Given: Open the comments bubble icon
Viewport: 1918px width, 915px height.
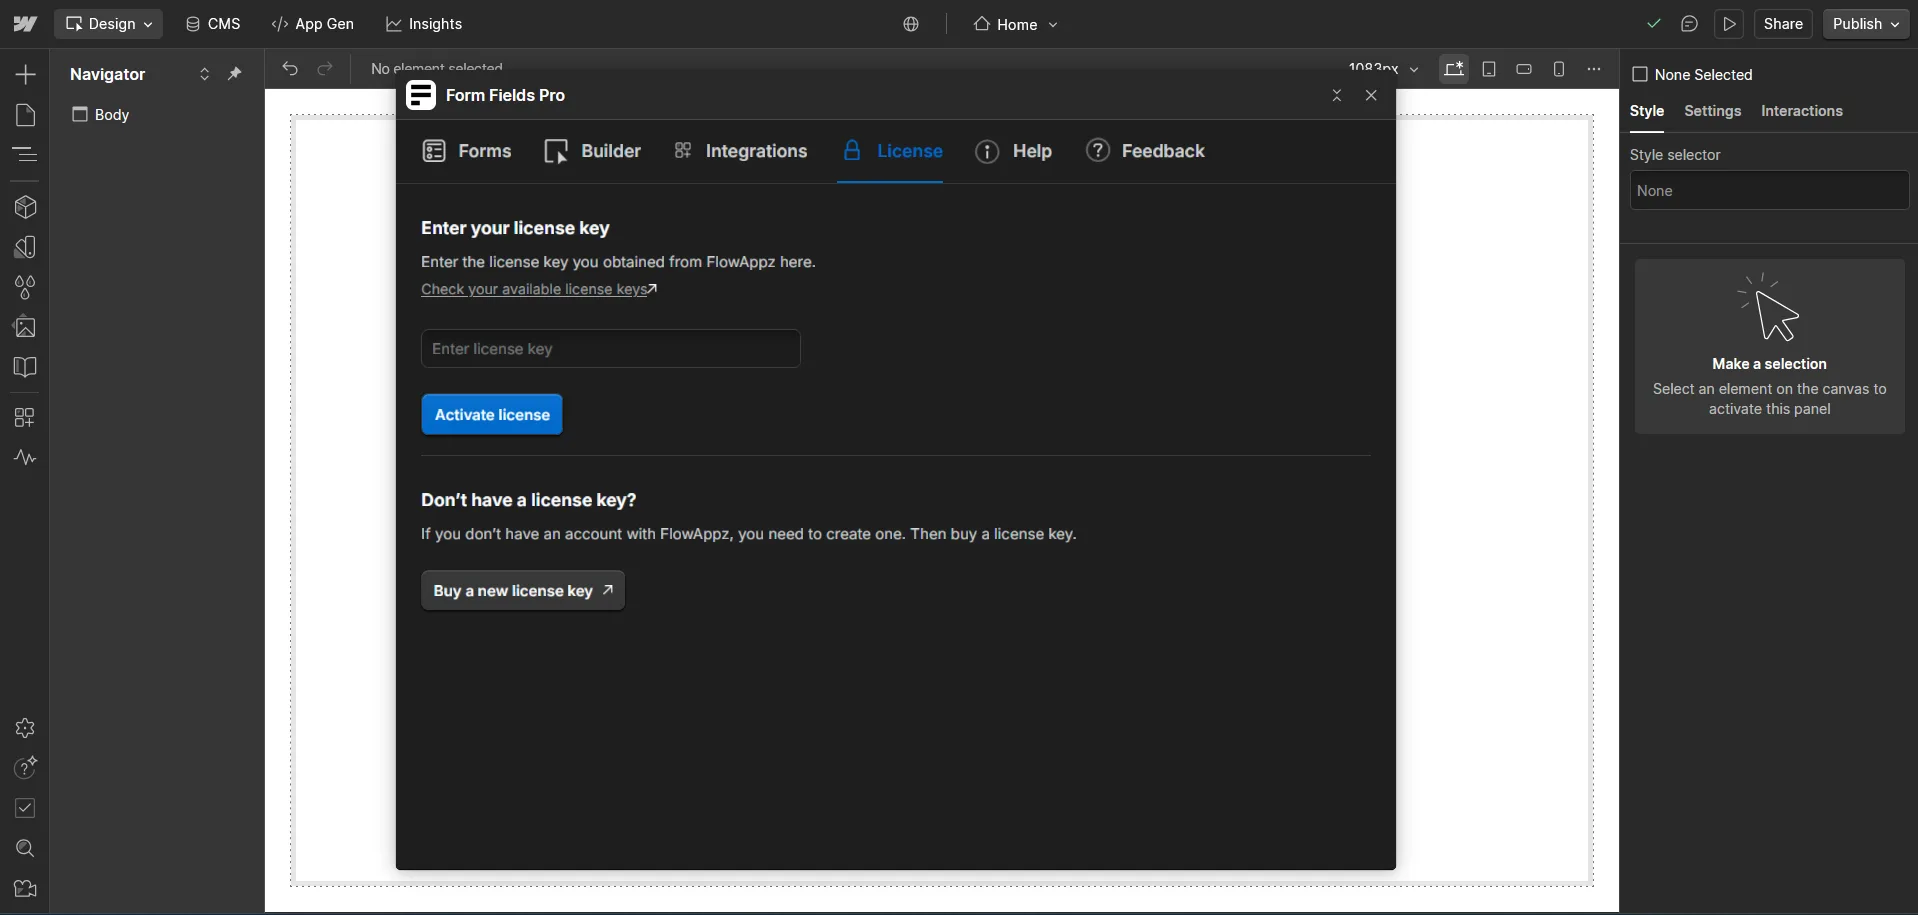Looking at the screenshot, I should (x=1689, y=24).
